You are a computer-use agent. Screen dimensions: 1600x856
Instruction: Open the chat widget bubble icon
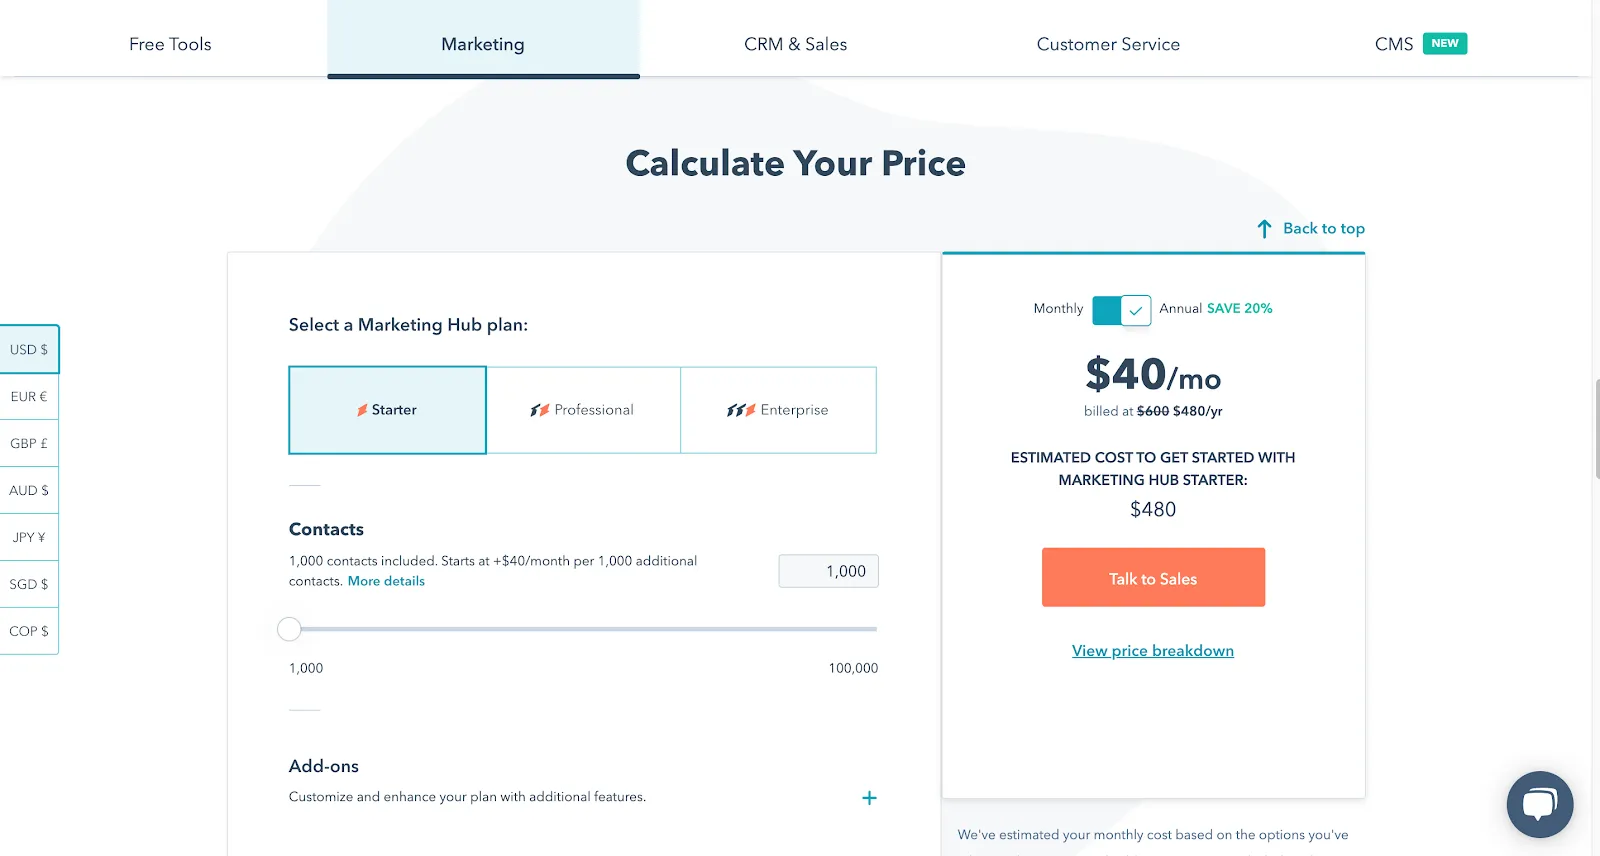(1540, 804)
